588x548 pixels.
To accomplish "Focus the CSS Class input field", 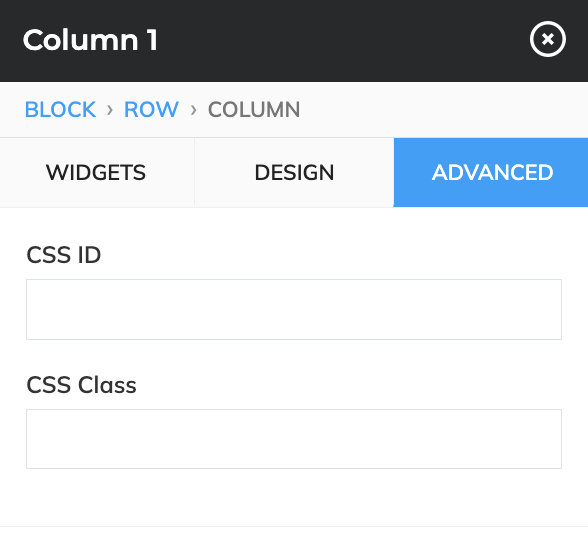I will click(x=294, y=439).
